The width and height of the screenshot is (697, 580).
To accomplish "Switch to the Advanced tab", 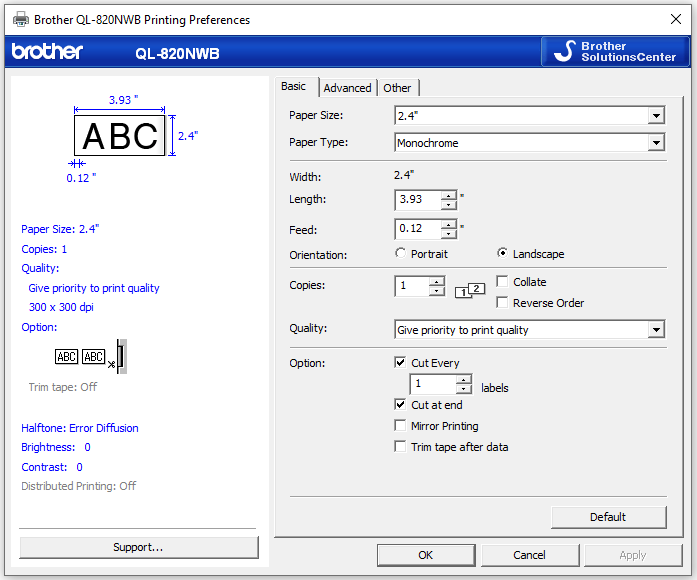I will [x=347, y=88].
